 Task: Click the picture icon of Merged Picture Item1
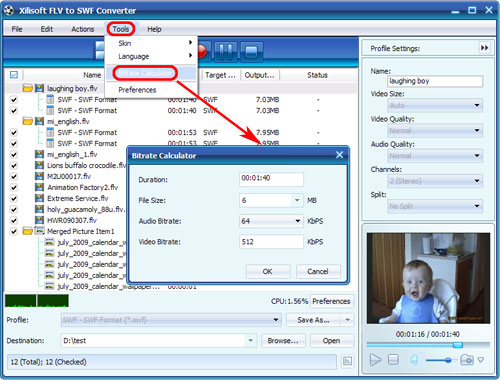coord(39,231)
